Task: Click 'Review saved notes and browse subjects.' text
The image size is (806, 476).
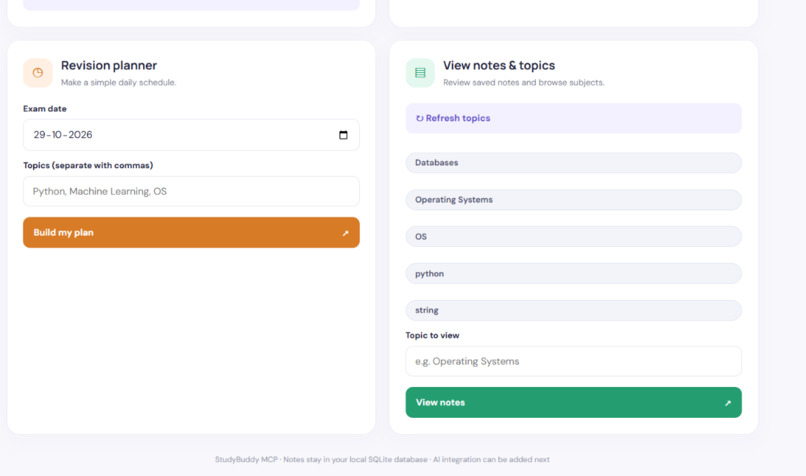Action: coord(524,82)
